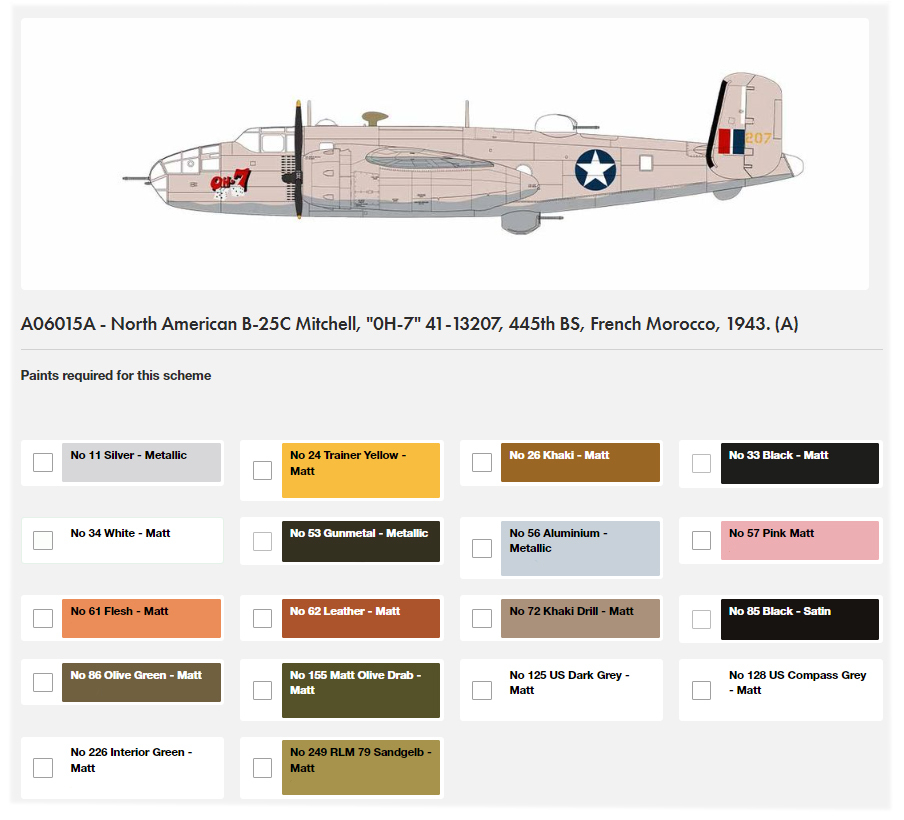
Task: Select checkbox for No 125 US Dark Grey
Action: [x=482, y=690]
